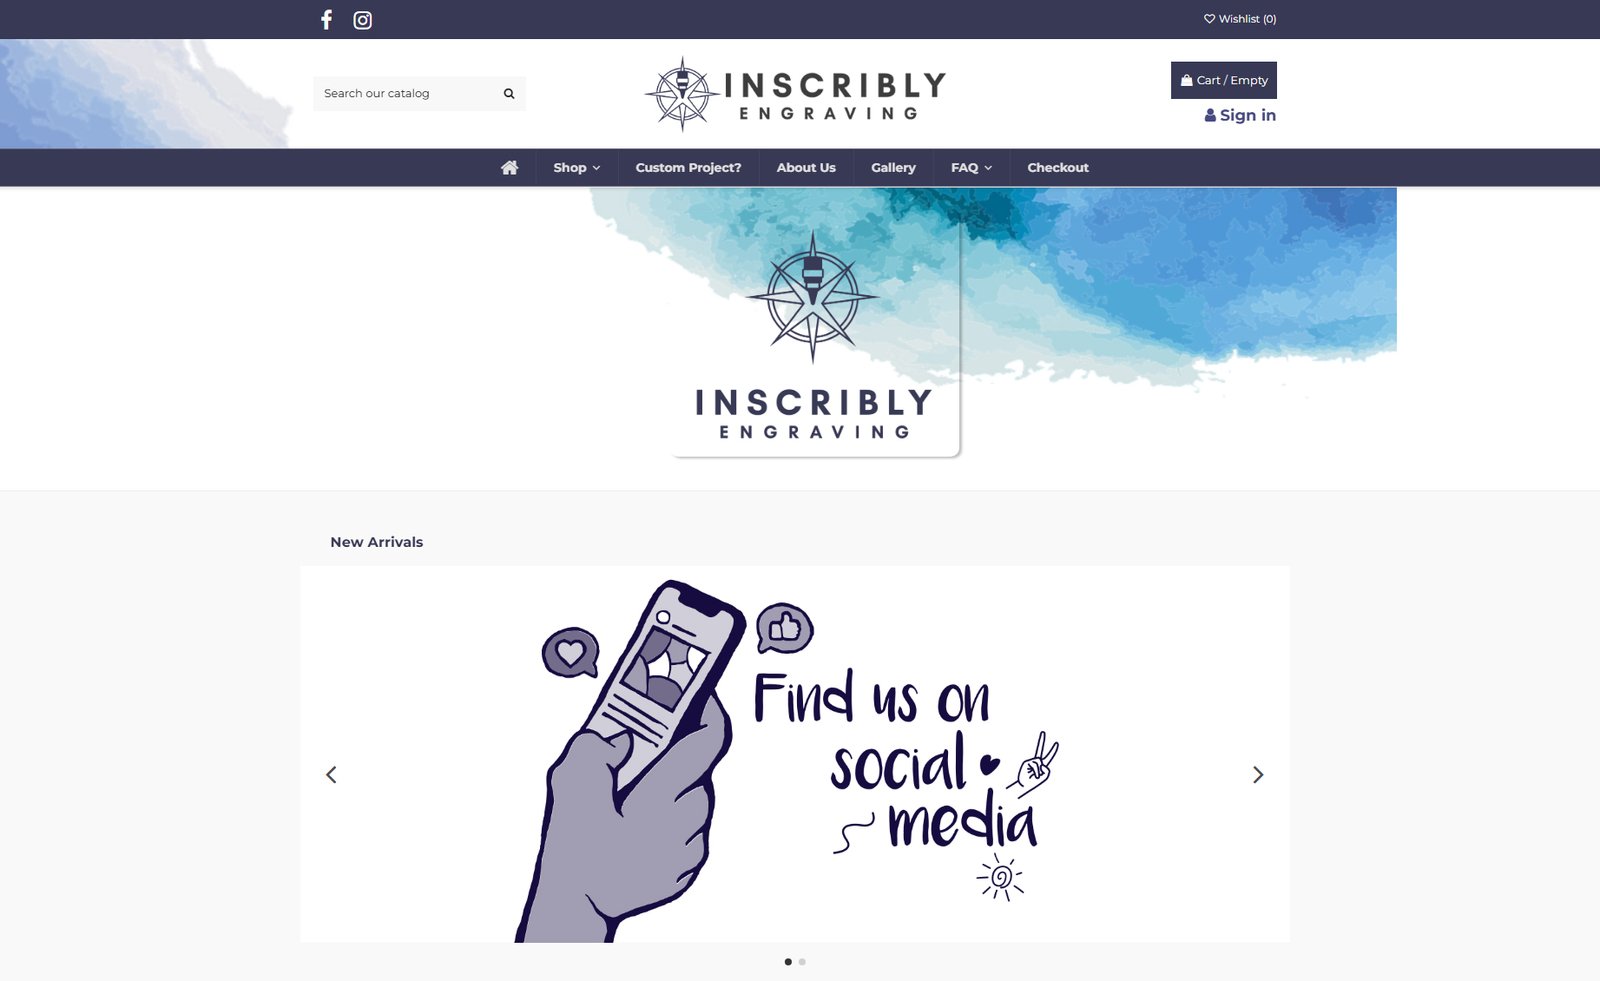Click the Wishlist heart link
Screen dimensions: 1600x981
point(1240,19)
